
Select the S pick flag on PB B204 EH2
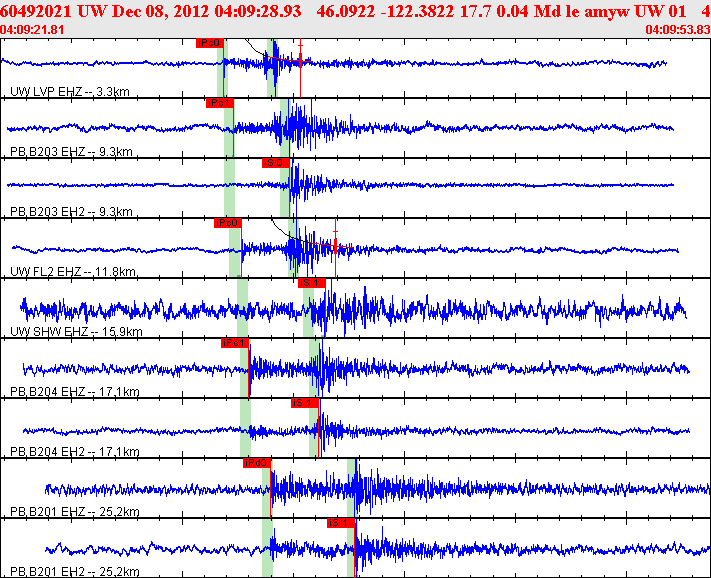click(304, 403)
